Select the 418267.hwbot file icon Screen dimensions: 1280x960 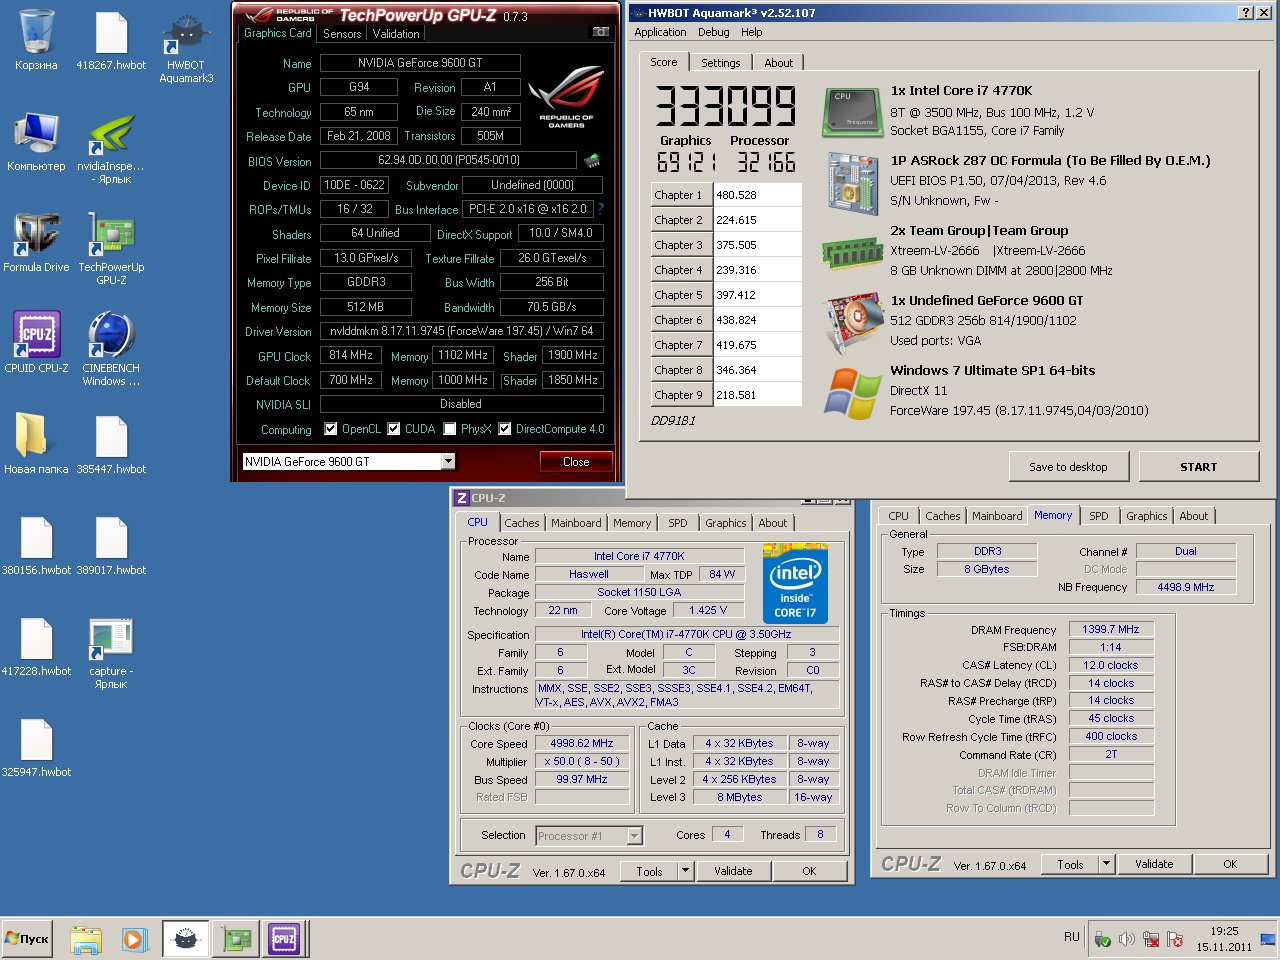pyautogui.click(x=111, y=40)
